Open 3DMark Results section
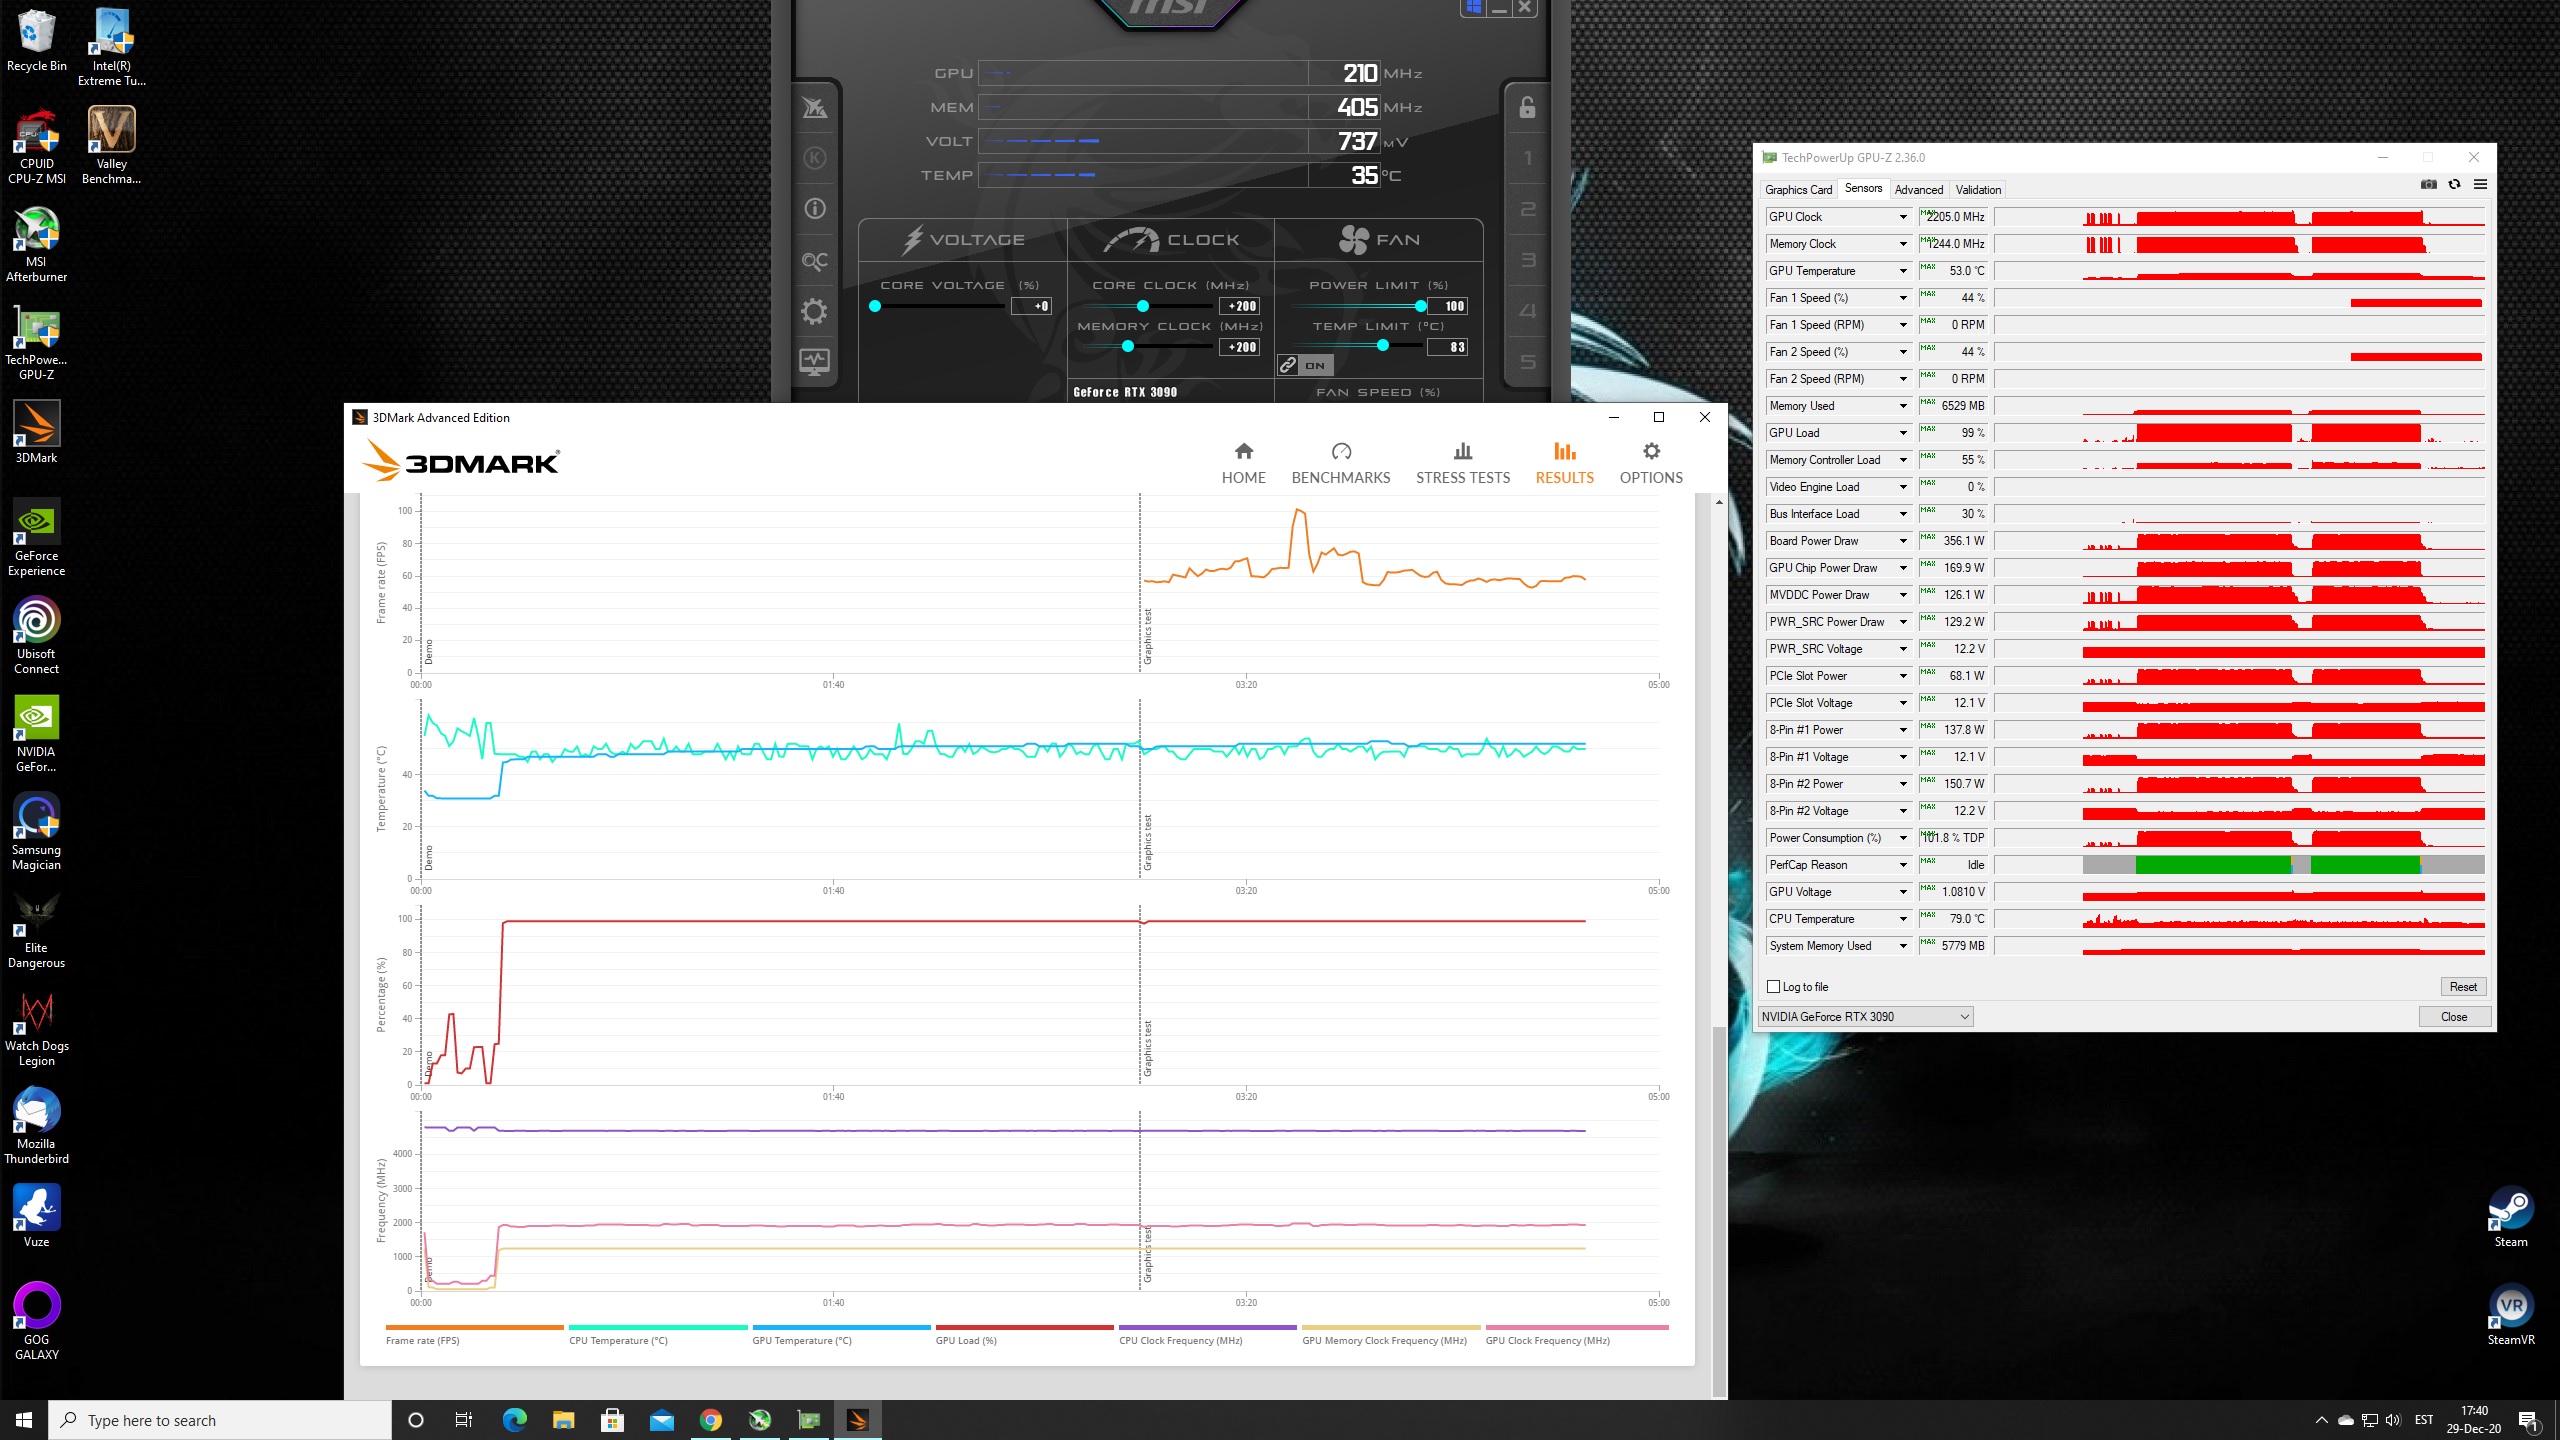 click(x=1564, y=464)
